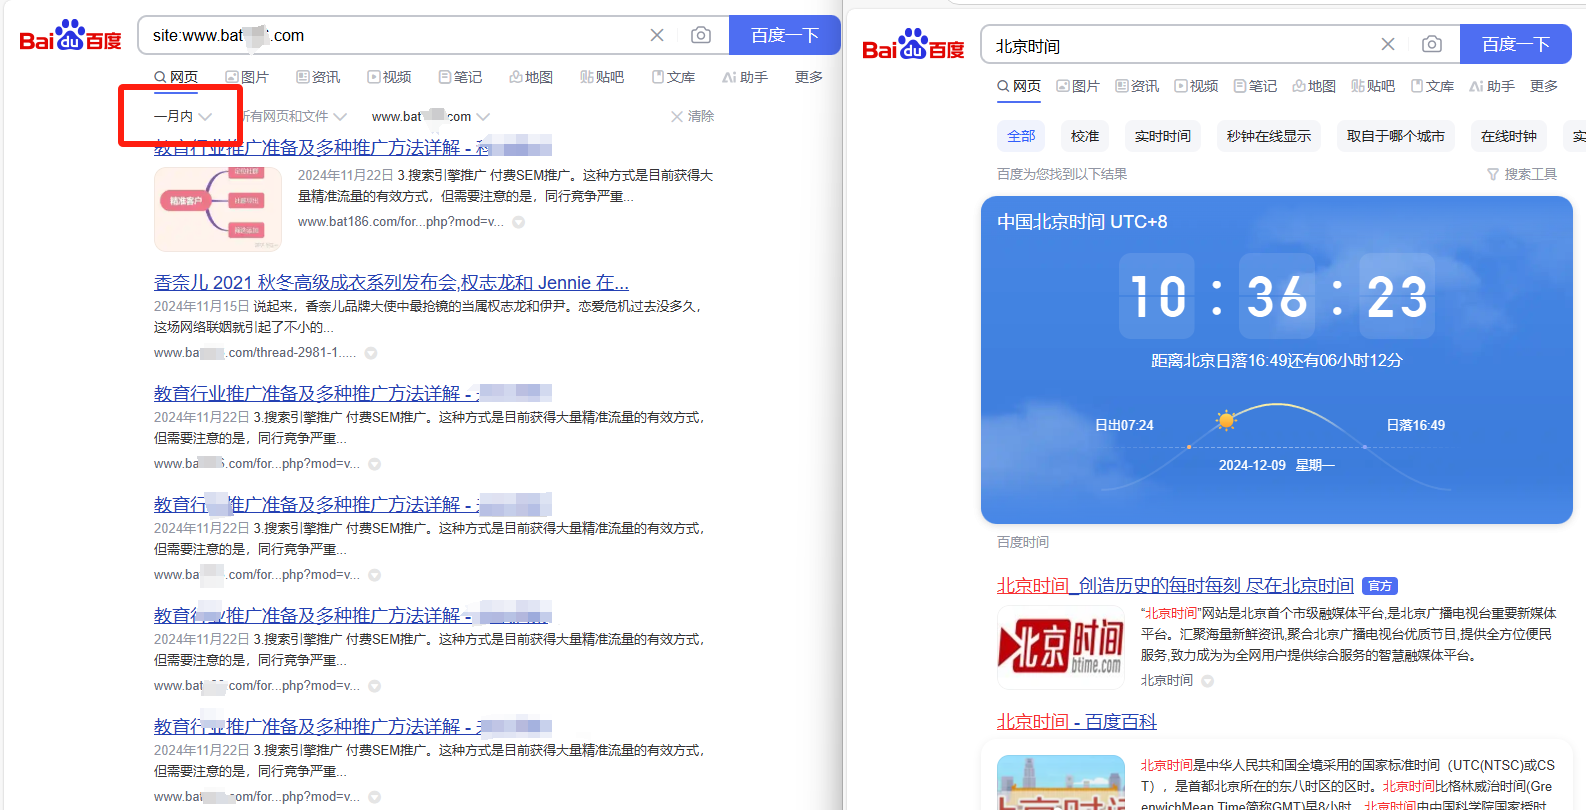
Task: Click the Baidu logo in left window
Action: click(x=71, y=36)
